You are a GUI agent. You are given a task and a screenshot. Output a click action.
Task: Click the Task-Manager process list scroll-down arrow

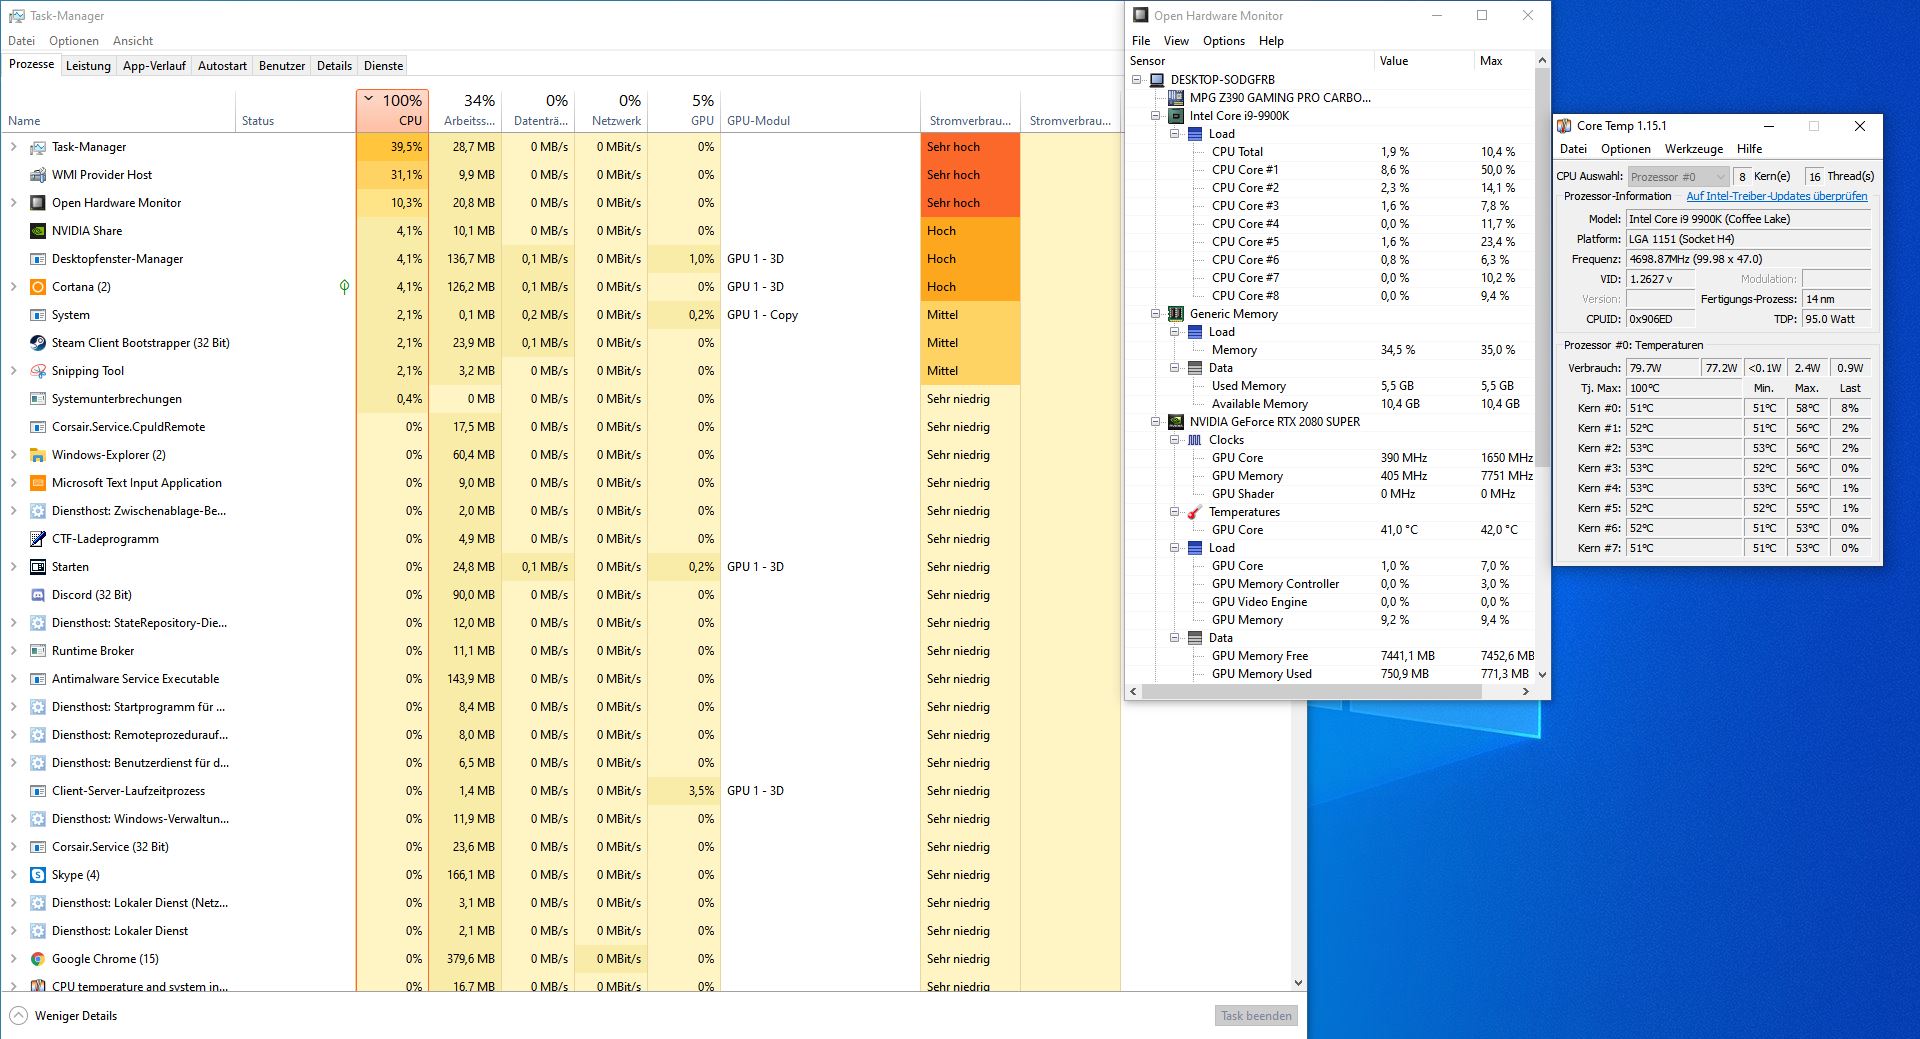point(1298,983)
